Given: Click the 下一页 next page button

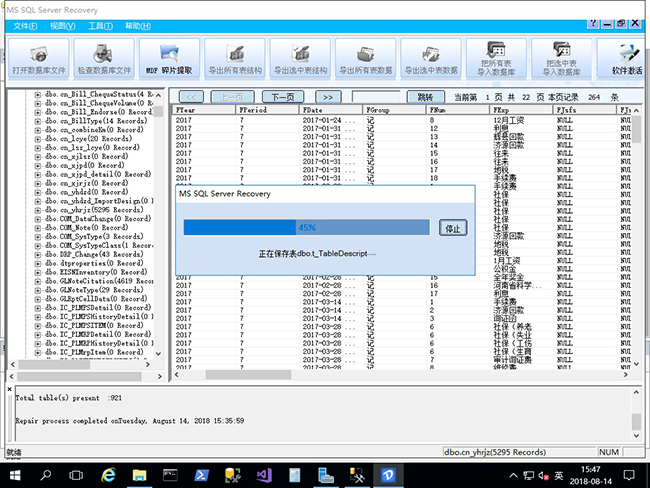Looking at the screenshot, I should 282,96.
